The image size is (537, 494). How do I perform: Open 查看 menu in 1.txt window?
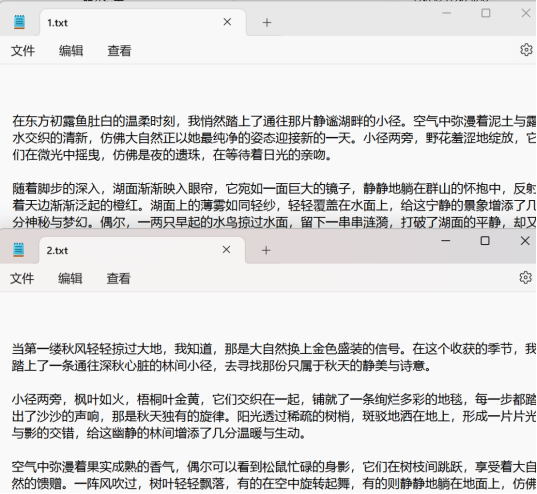click(x=120, y=51)
